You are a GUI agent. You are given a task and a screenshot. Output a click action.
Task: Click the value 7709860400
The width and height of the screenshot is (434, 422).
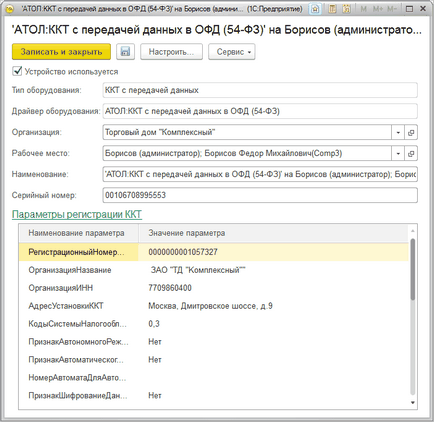pyautogui.click(x=170, y=288)
